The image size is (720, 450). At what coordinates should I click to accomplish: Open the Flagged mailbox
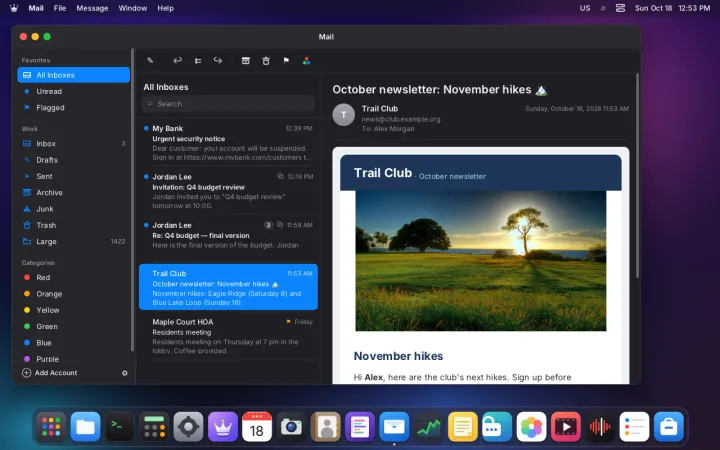point(73,107)
